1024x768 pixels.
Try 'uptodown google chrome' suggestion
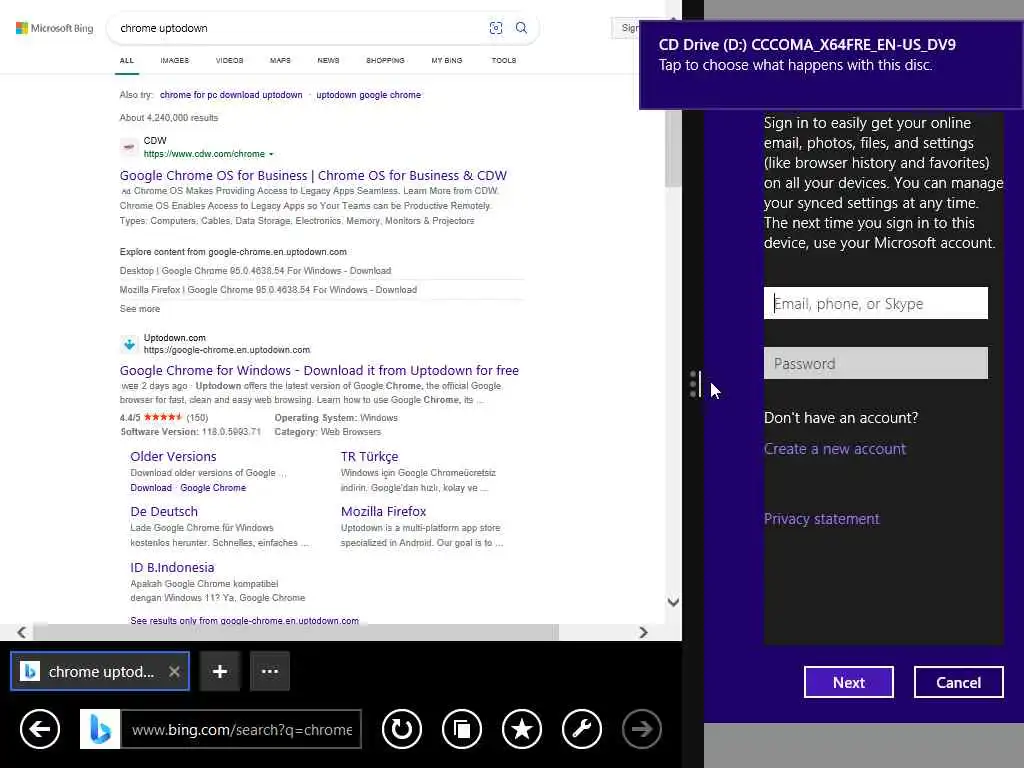(x=368, y=95)
